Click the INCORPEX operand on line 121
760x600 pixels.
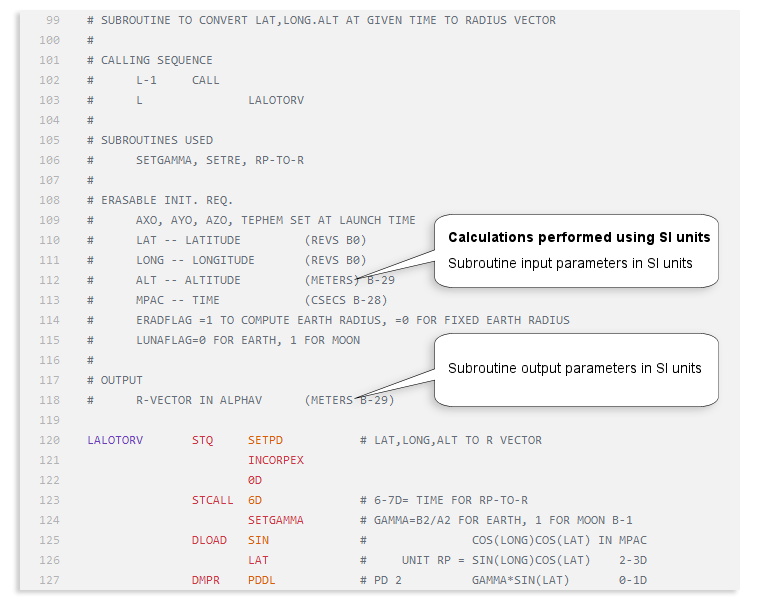point(276,460)
